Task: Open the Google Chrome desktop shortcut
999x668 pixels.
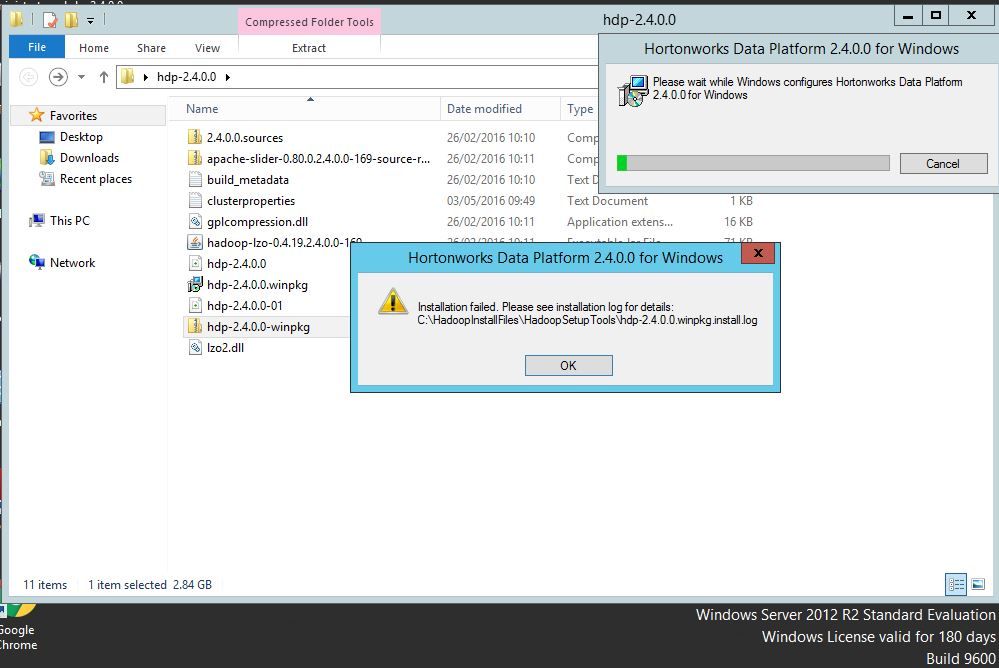Action: pyautogui.click(x=18, y=628)
